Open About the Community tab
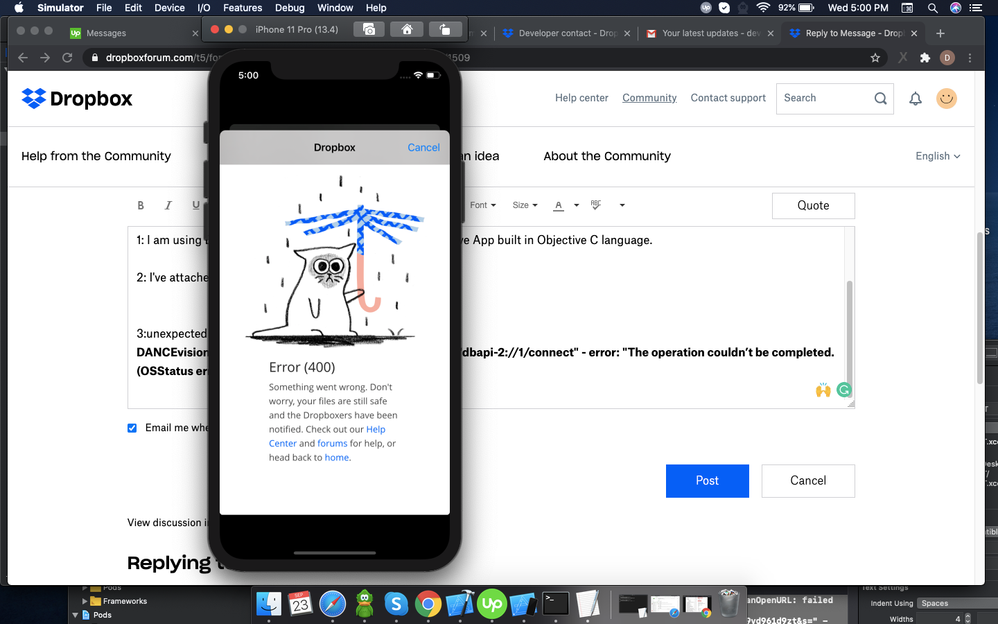 pos(607,156)
